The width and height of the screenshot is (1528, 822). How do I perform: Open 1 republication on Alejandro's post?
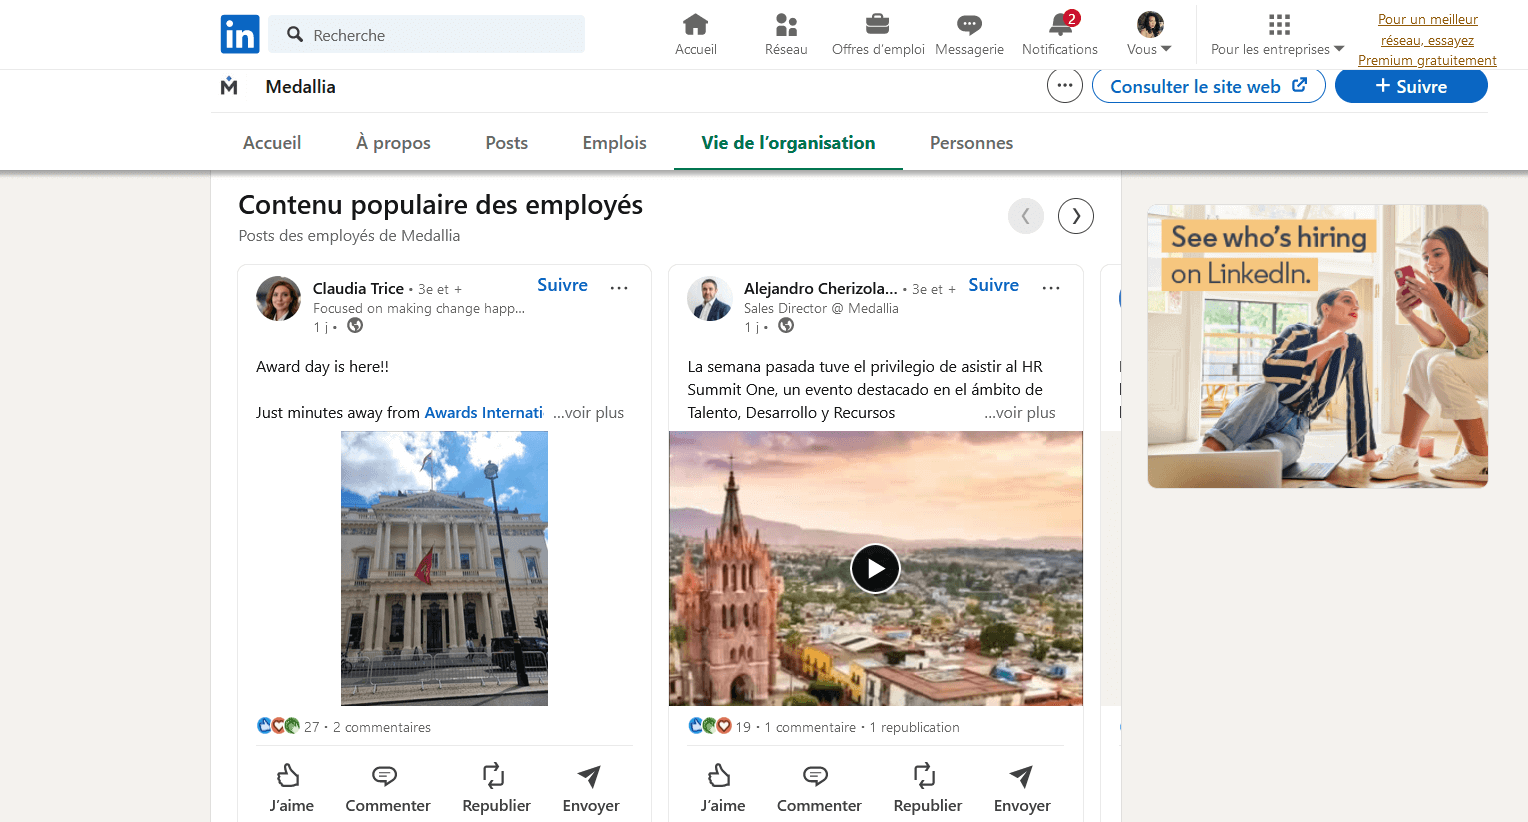(914, 727)
